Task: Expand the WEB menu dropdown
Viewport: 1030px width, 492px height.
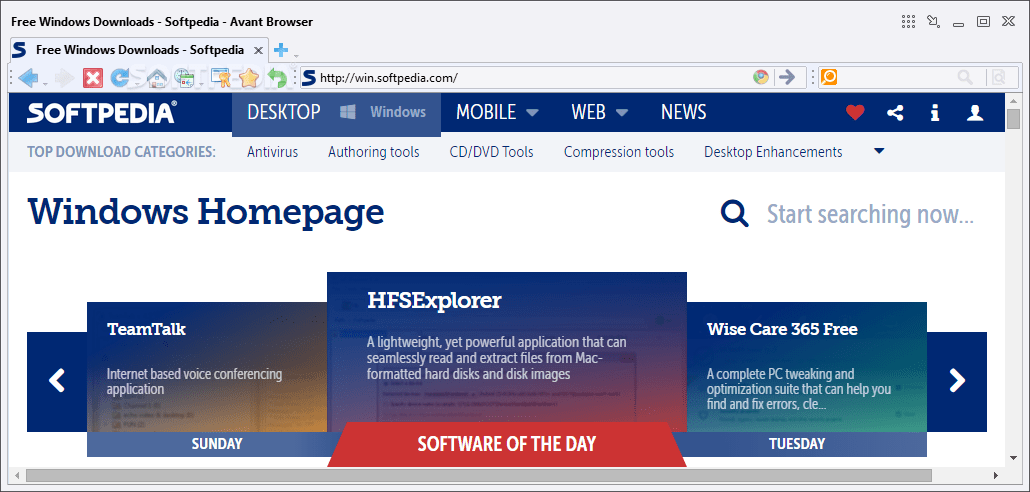Action: 621,112
